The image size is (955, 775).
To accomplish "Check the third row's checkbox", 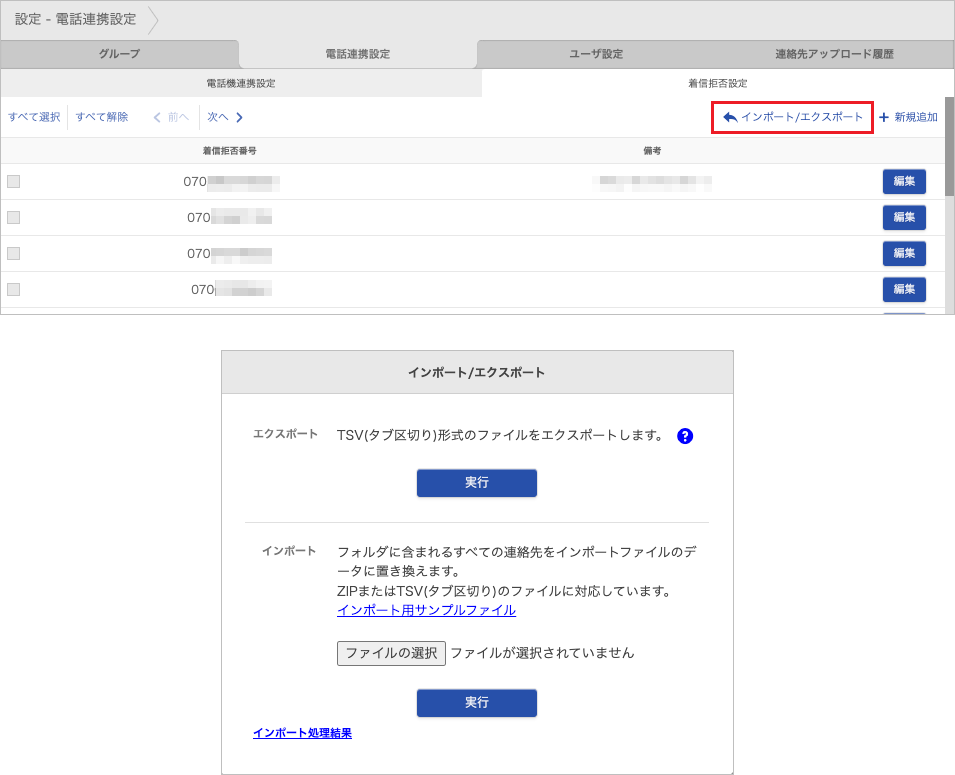I will [x=13, y=253].
